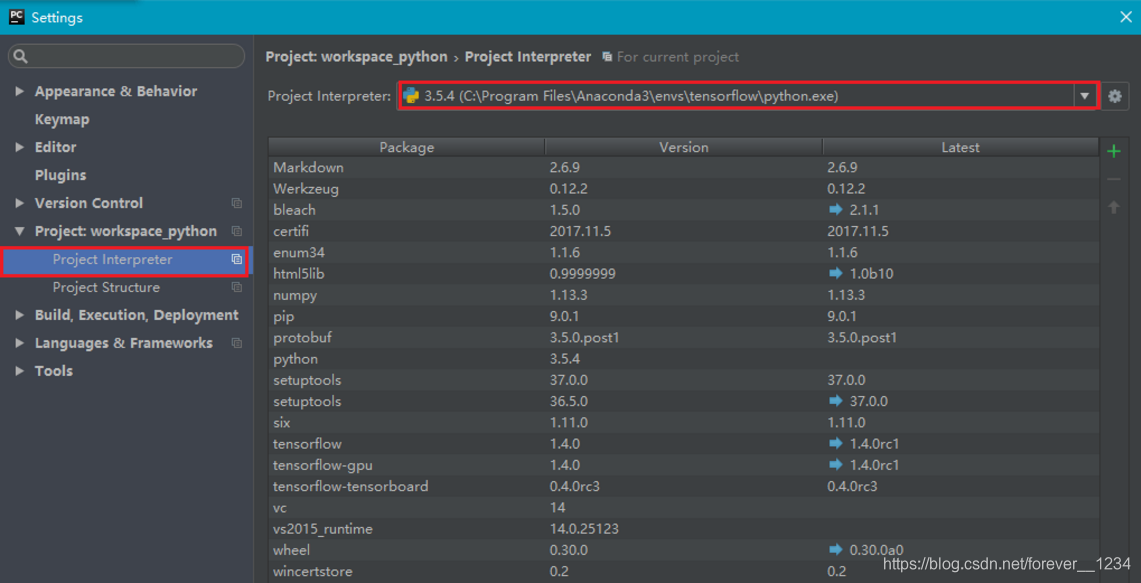The height and width of the screenshot is (583, 1141).
Task: Select the six package row
Action: [683, 422]
